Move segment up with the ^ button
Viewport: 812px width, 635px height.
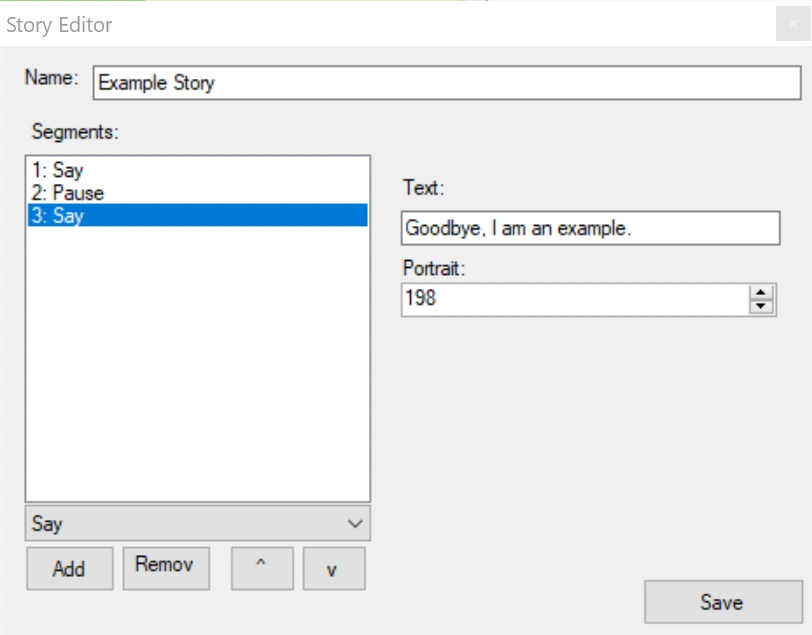coord(262,568)
